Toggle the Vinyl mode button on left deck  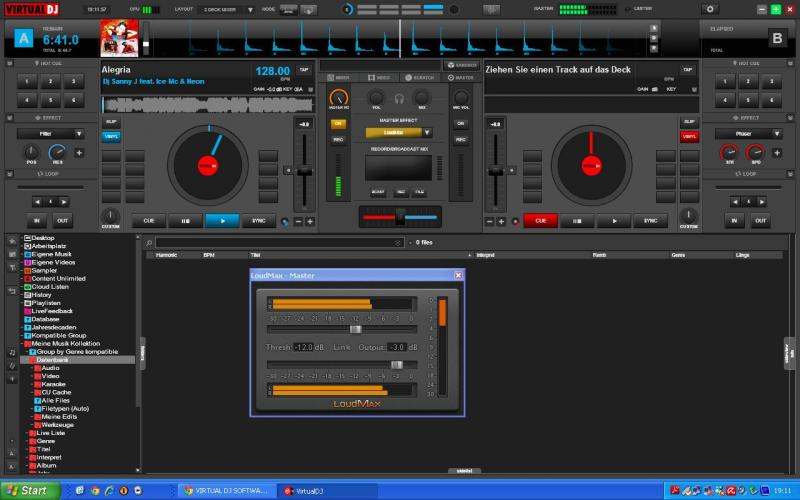(x=111, y=136)
